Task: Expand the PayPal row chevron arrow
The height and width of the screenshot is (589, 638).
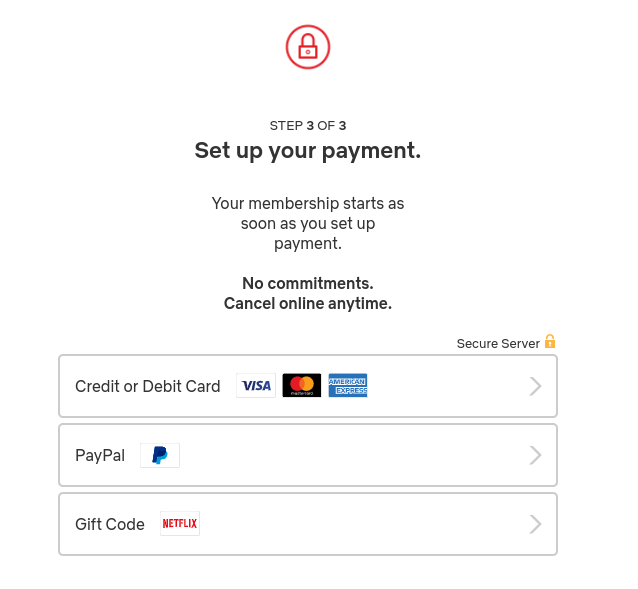Action: tap(535, 455)
